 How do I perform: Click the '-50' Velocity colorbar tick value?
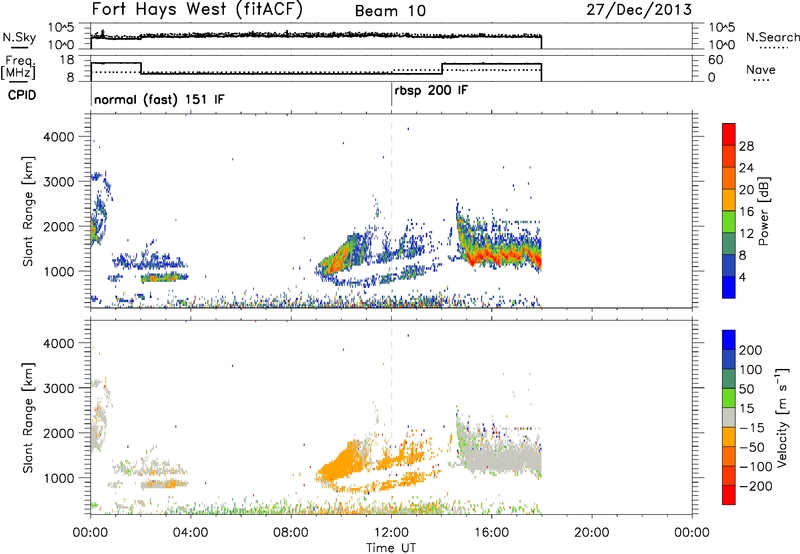752,447
